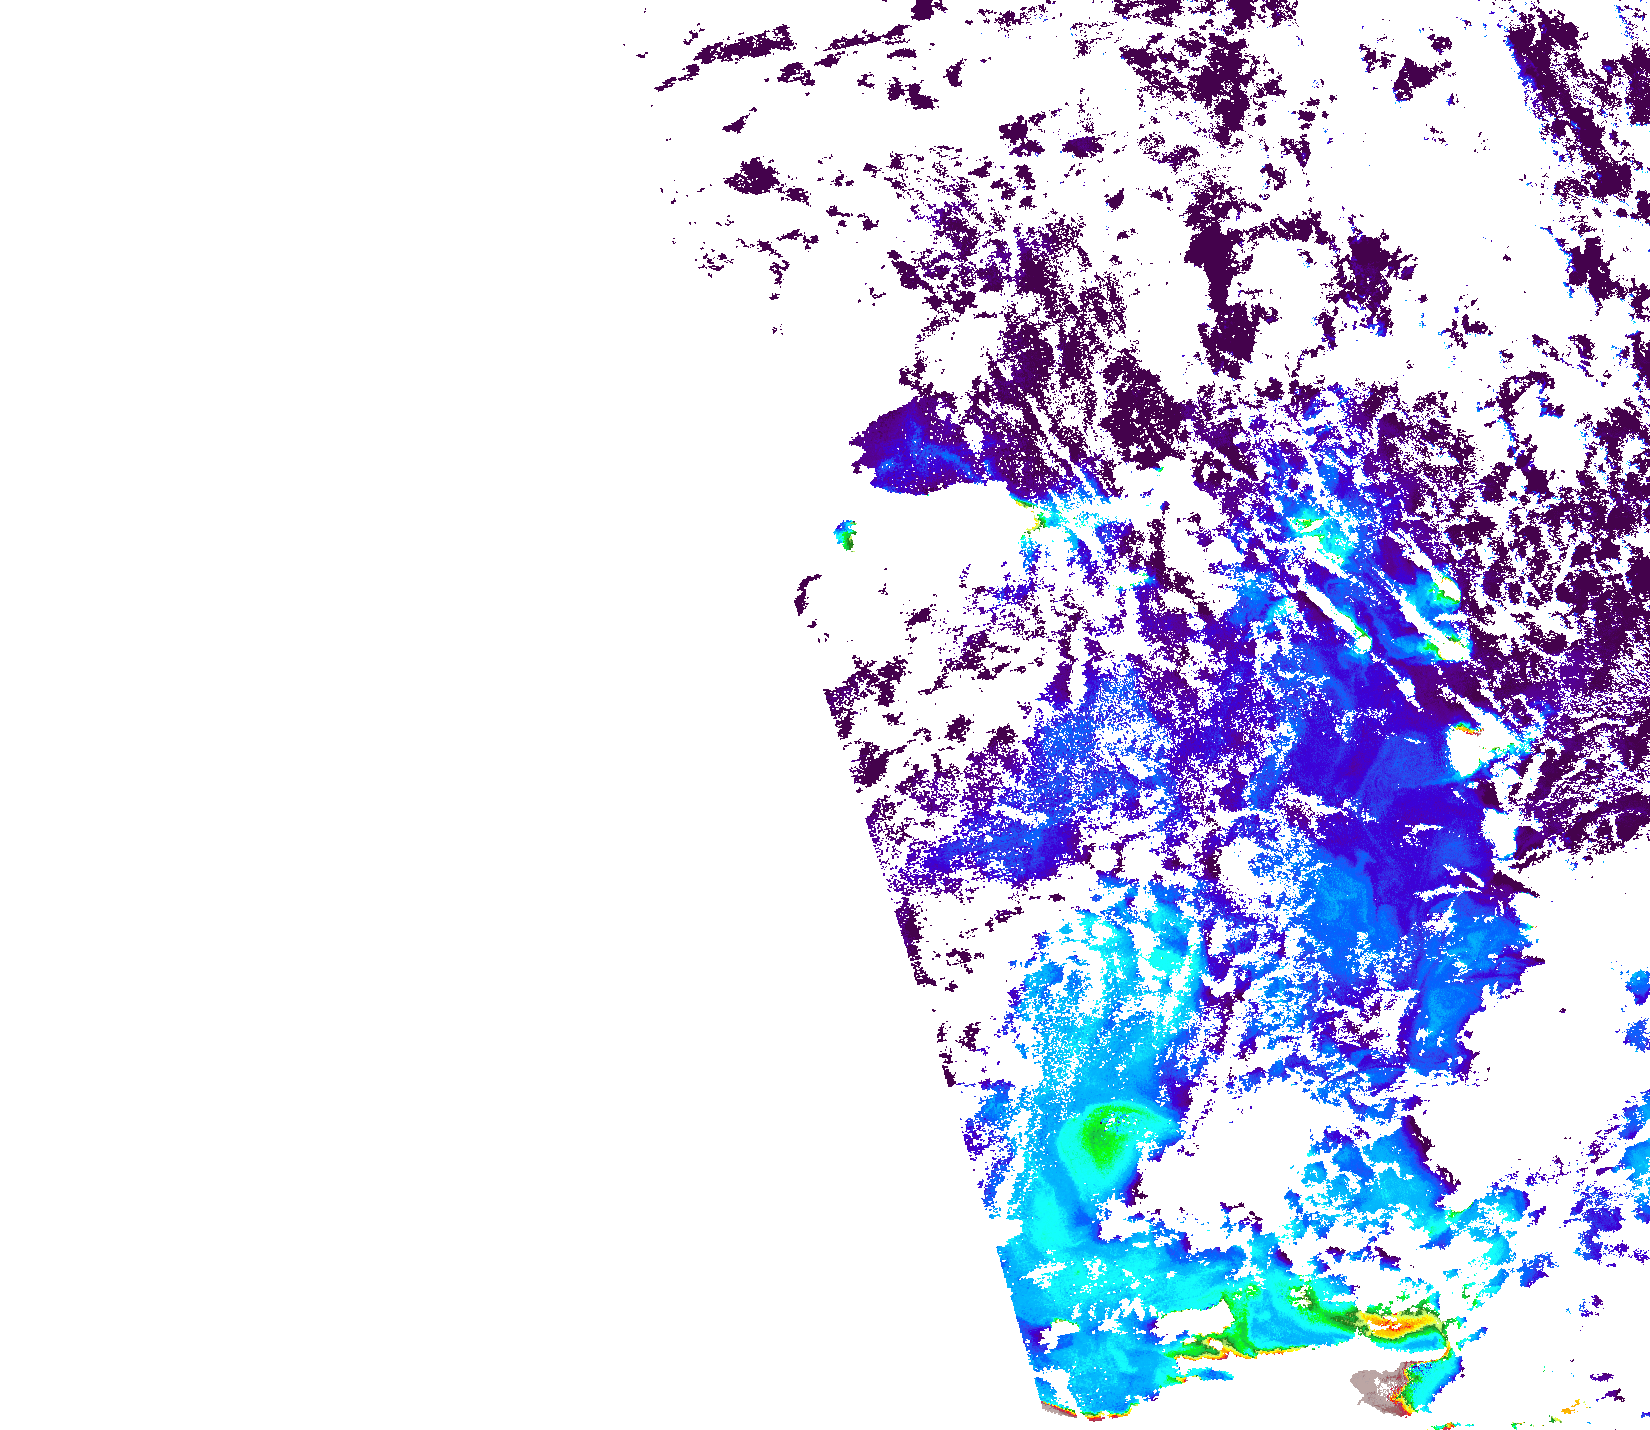Click the cyan patch at the right edge
Viewport: 1650px width, 1430px height.
tap(1638, 985)
